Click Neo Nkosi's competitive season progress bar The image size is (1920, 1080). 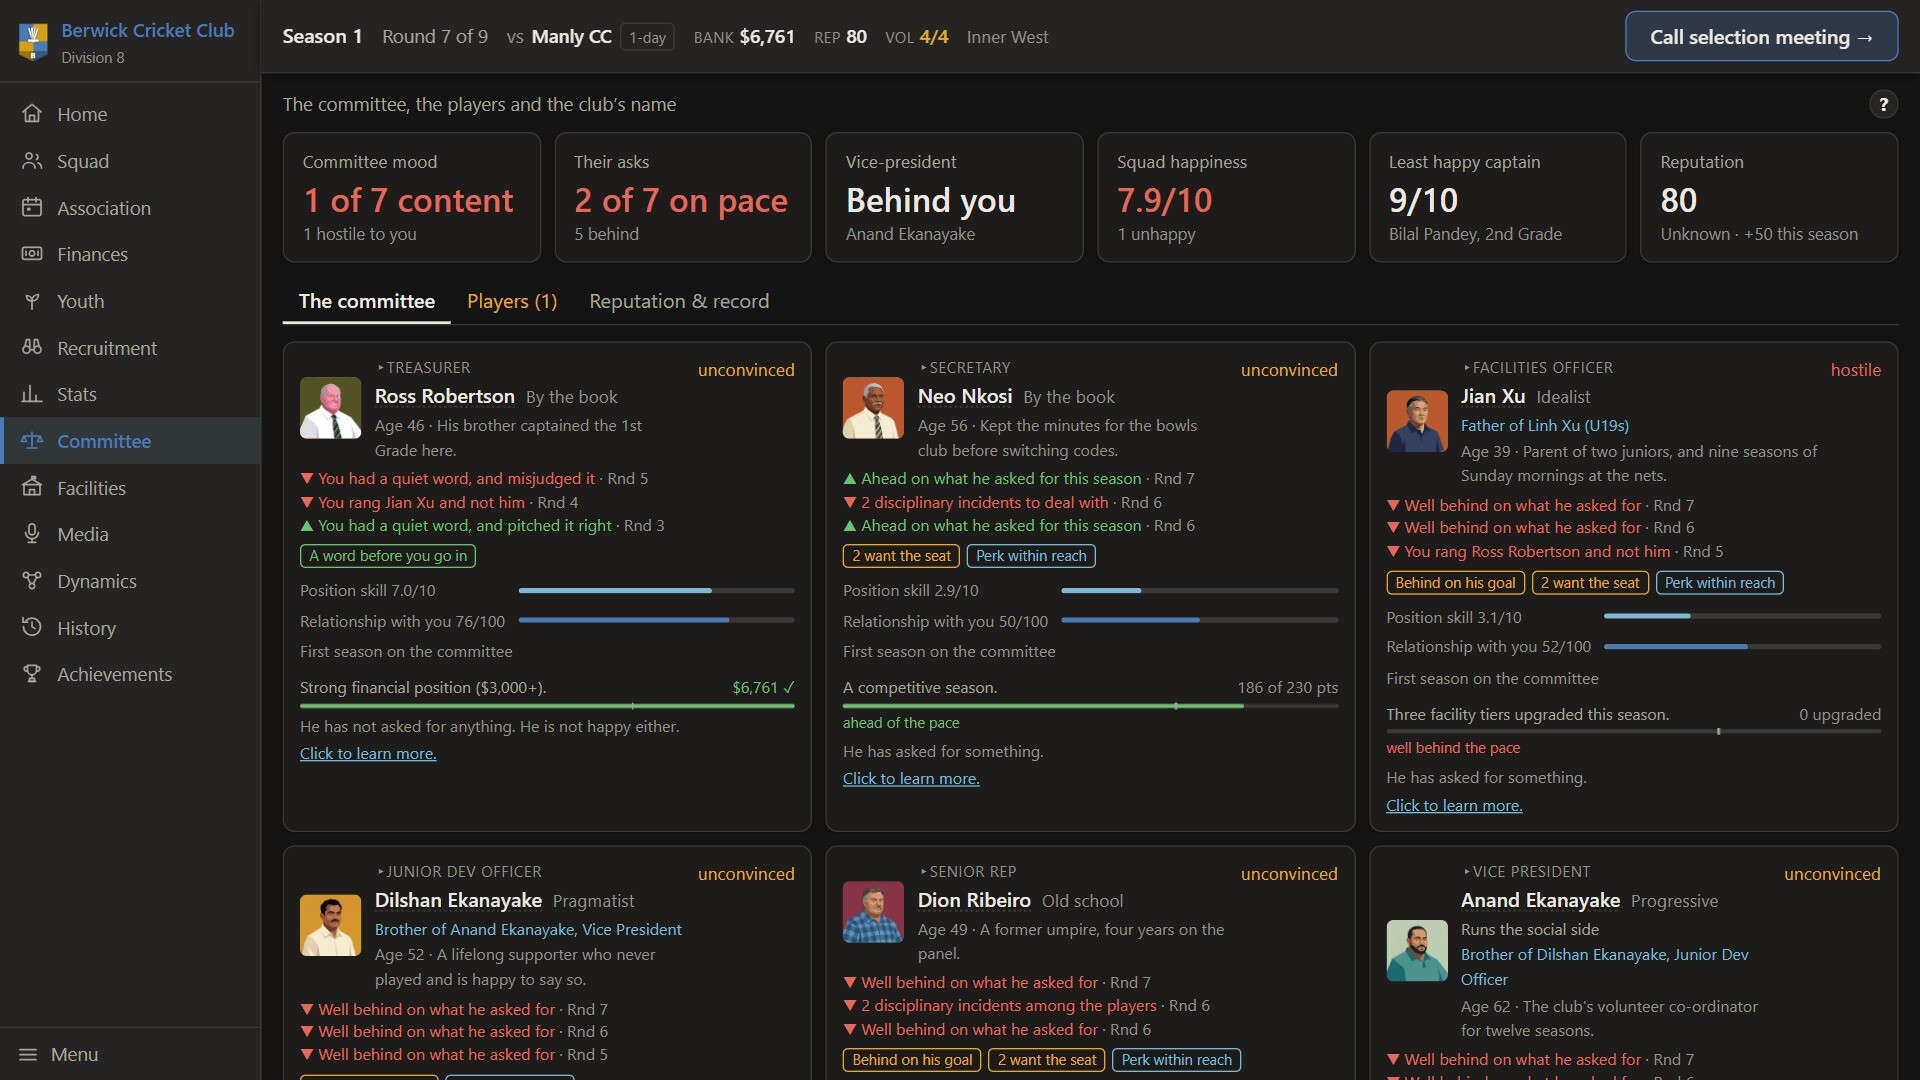click(1090, 706)
